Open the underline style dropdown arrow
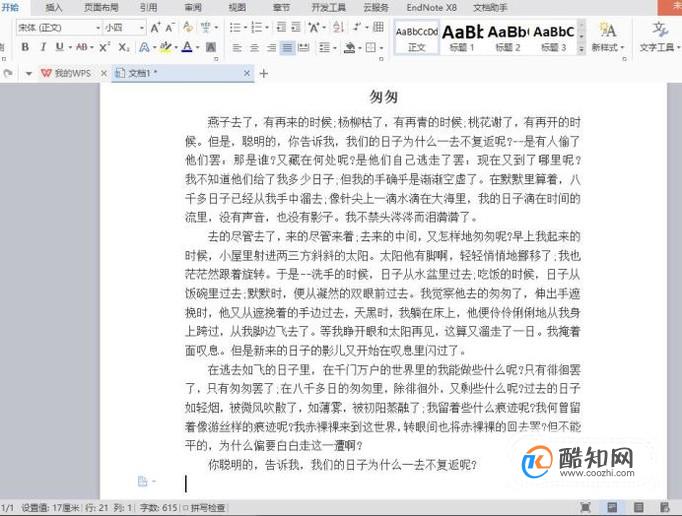The height and width of the screenshot is (516, 682). click(x=70, y=47)
